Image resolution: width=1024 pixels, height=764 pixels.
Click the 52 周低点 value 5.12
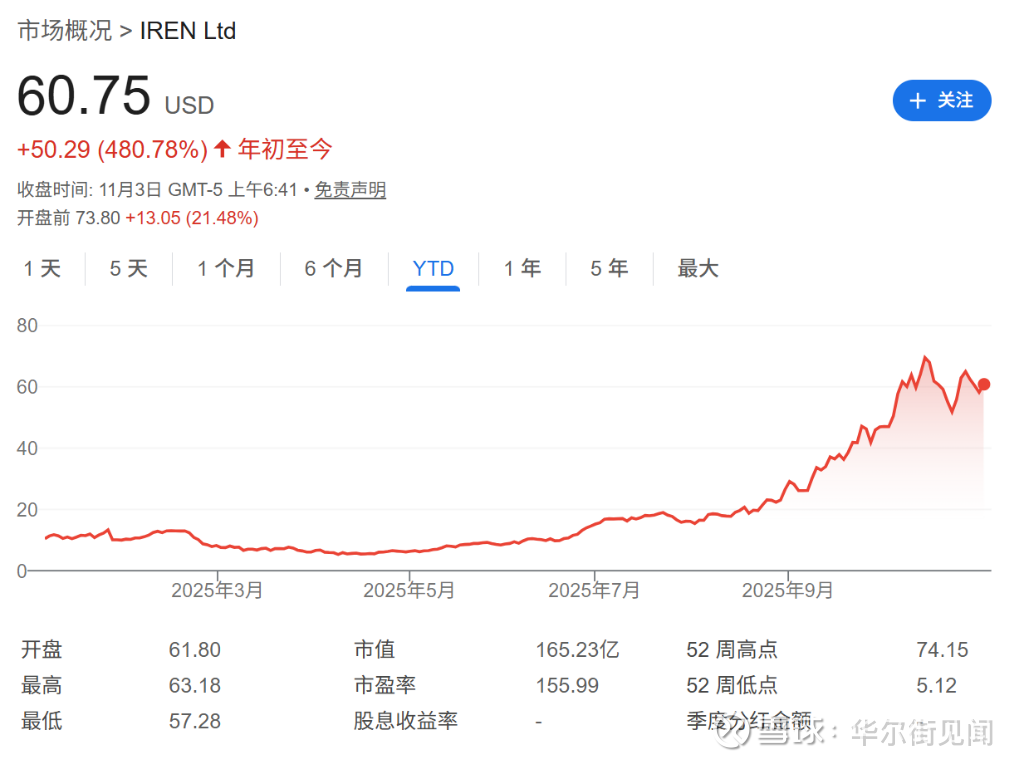[x=936, y=686]
